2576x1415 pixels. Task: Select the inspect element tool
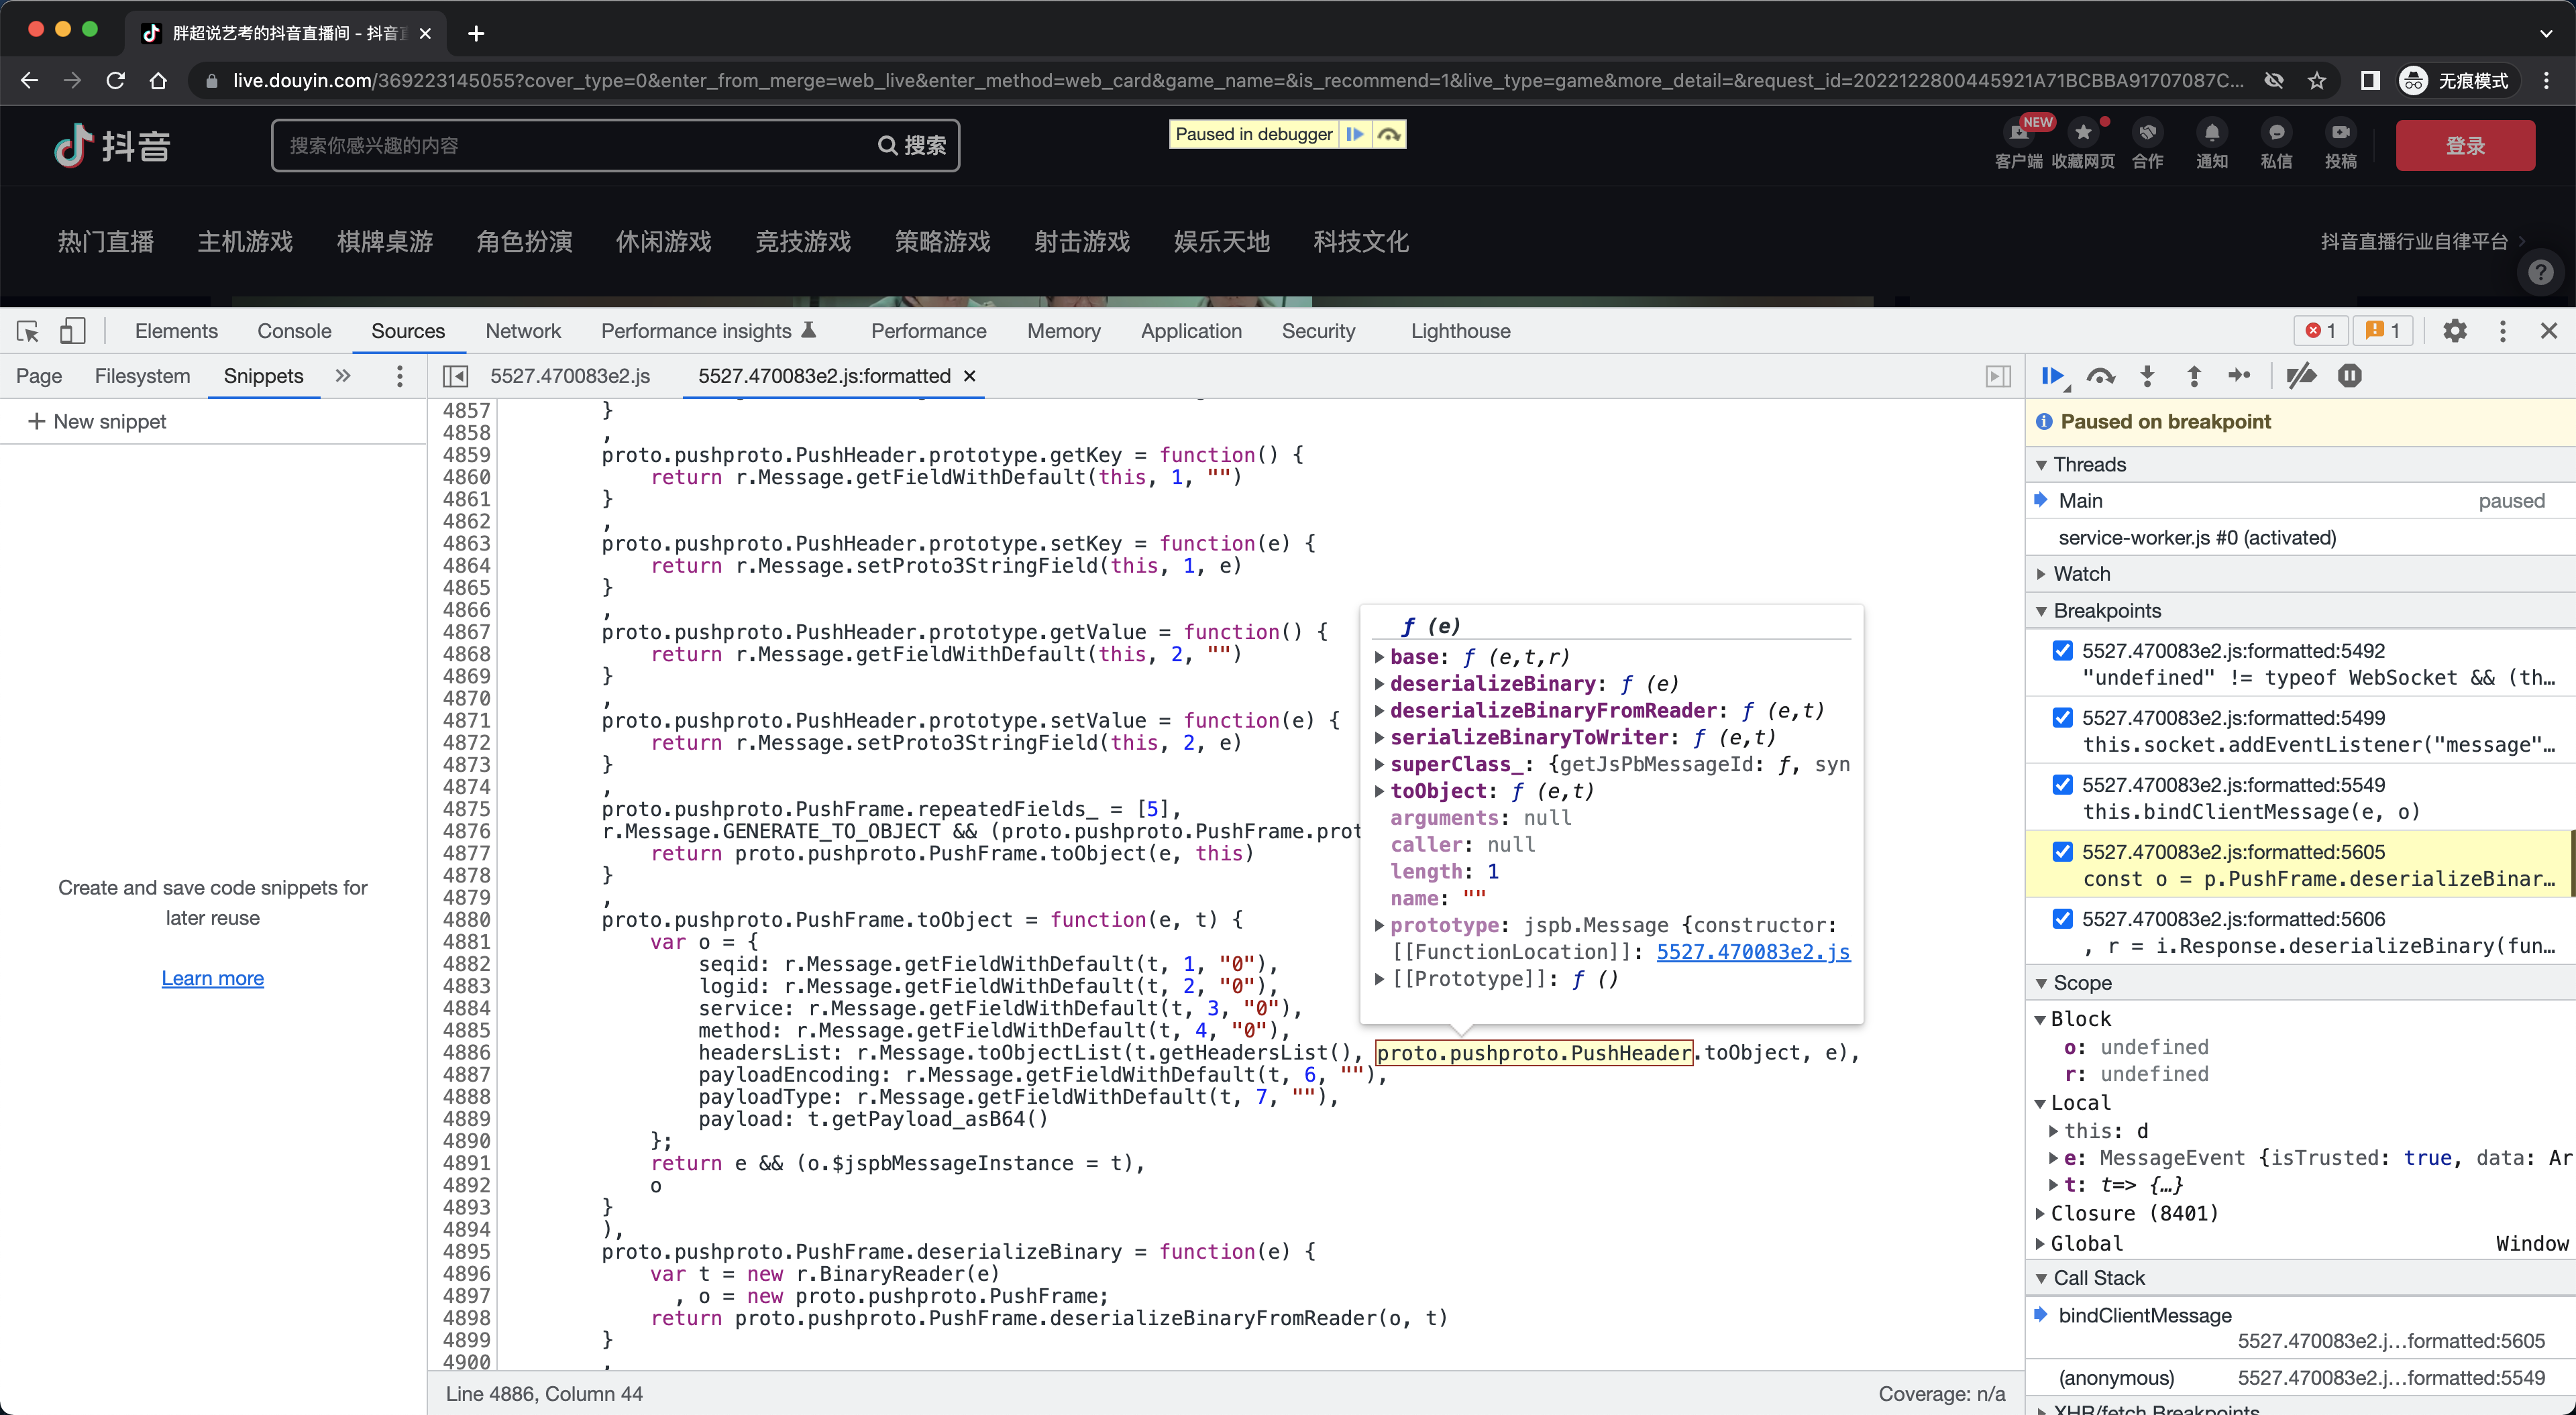28,331
